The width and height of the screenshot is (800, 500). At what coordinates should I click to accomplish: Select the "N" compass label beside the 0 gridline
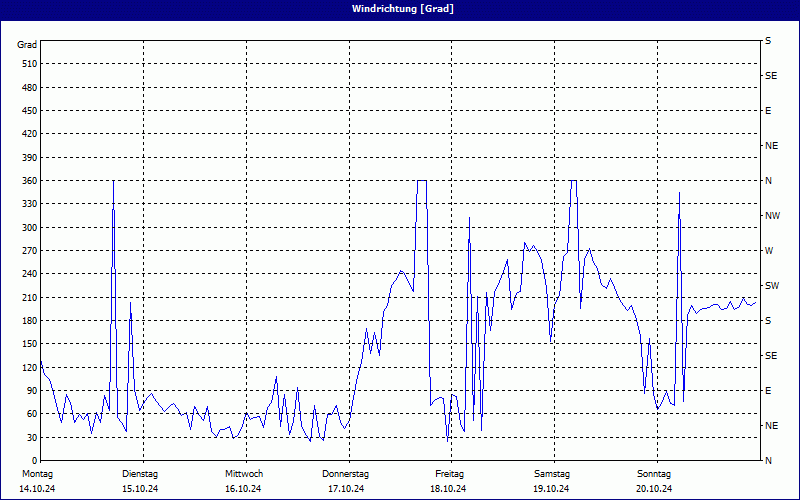(x=768, y=461)
